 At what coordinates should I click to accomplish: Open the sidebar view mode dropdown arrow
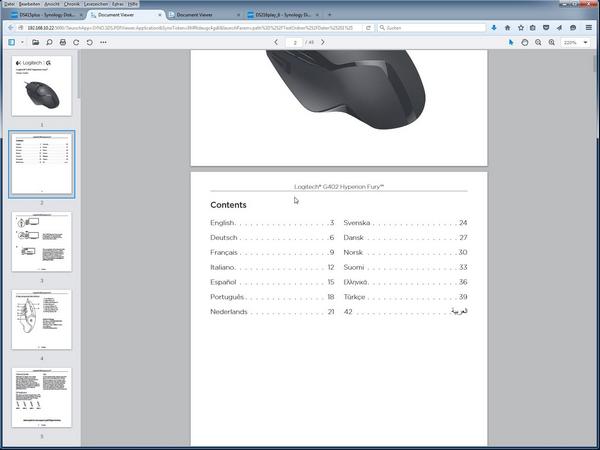coord(22,42)
